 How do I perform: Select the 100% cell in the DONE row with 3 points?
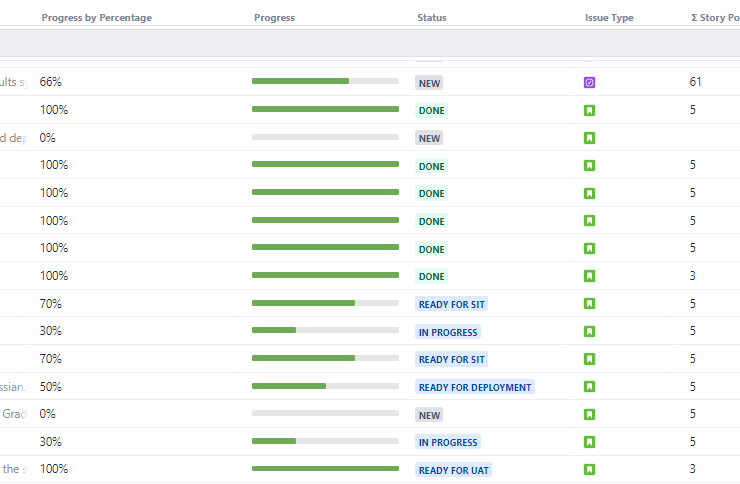click(x=54, y=275)
